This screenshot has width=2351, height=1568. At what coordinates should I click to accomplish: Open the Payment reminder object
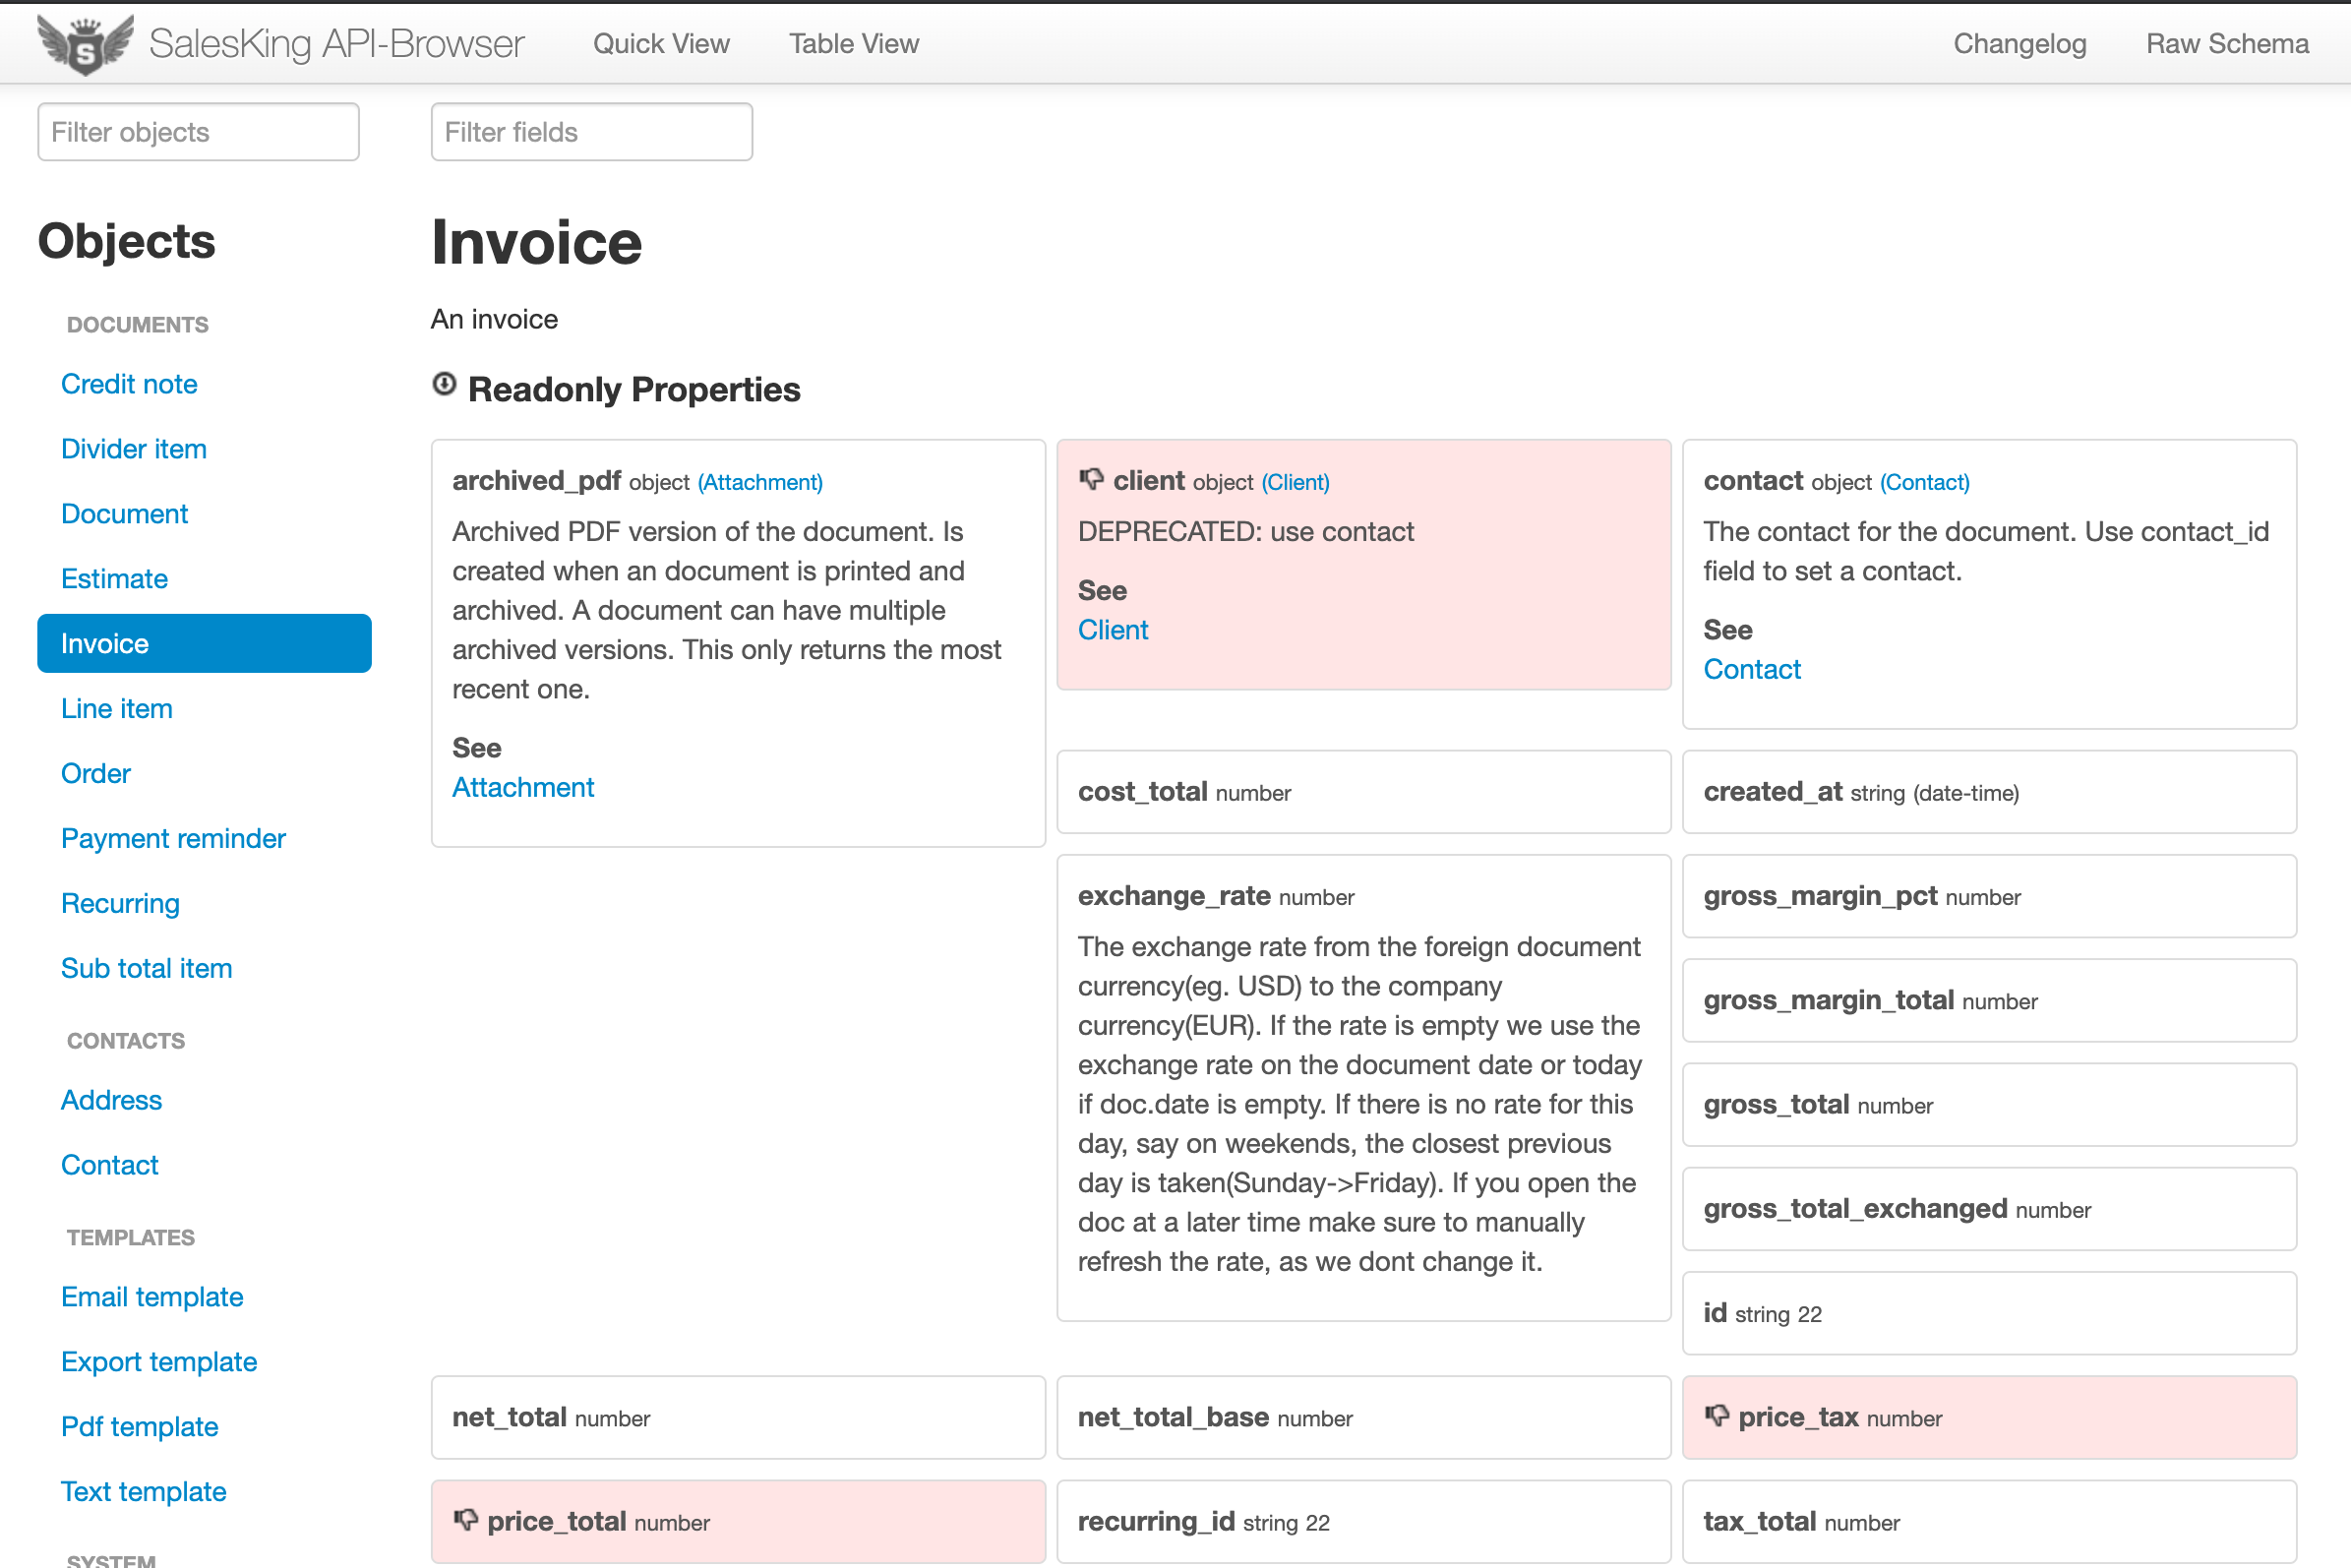click(x=173, y=838)
